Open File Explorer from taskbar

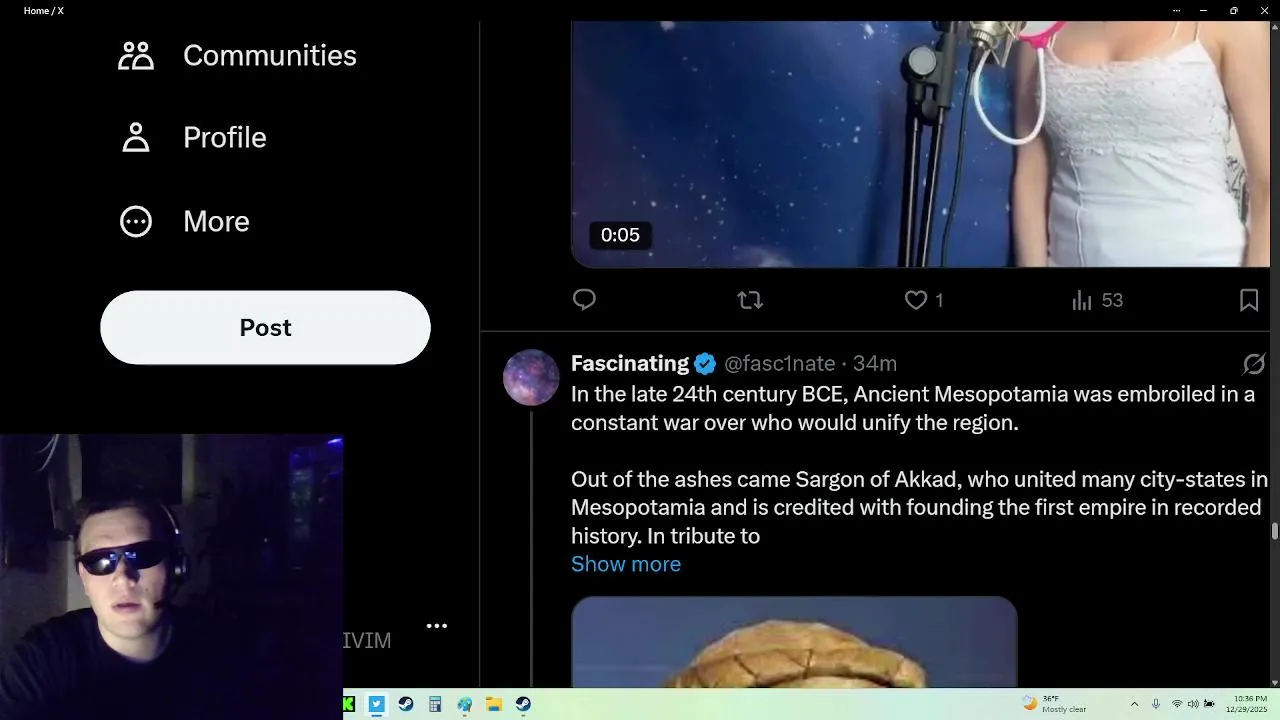tap(493, 704)
